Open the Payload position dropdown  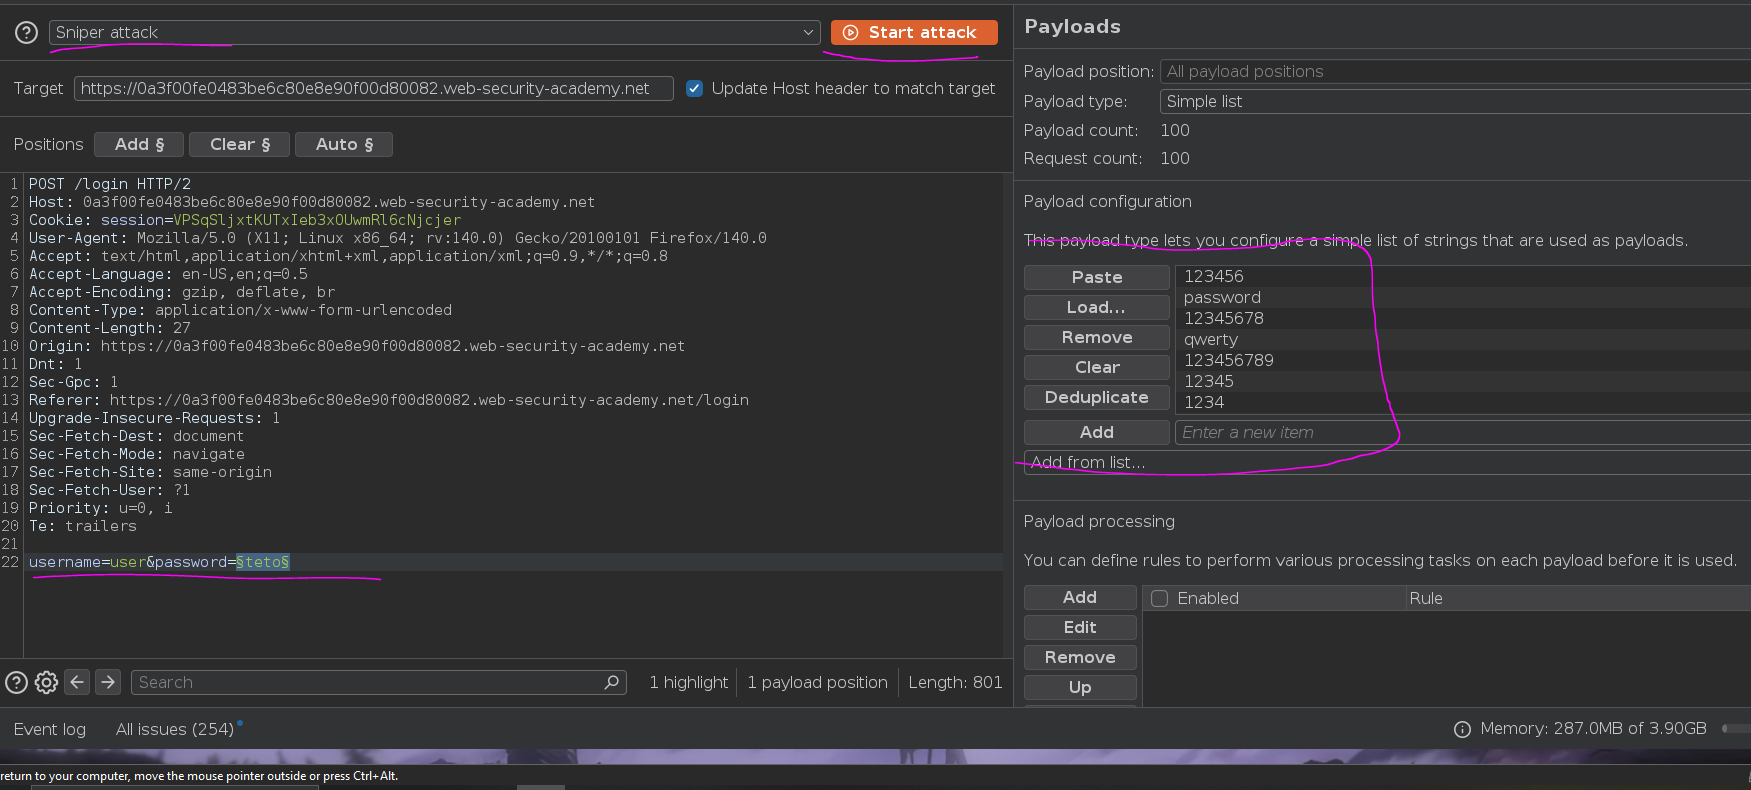tap(1455, 71)
